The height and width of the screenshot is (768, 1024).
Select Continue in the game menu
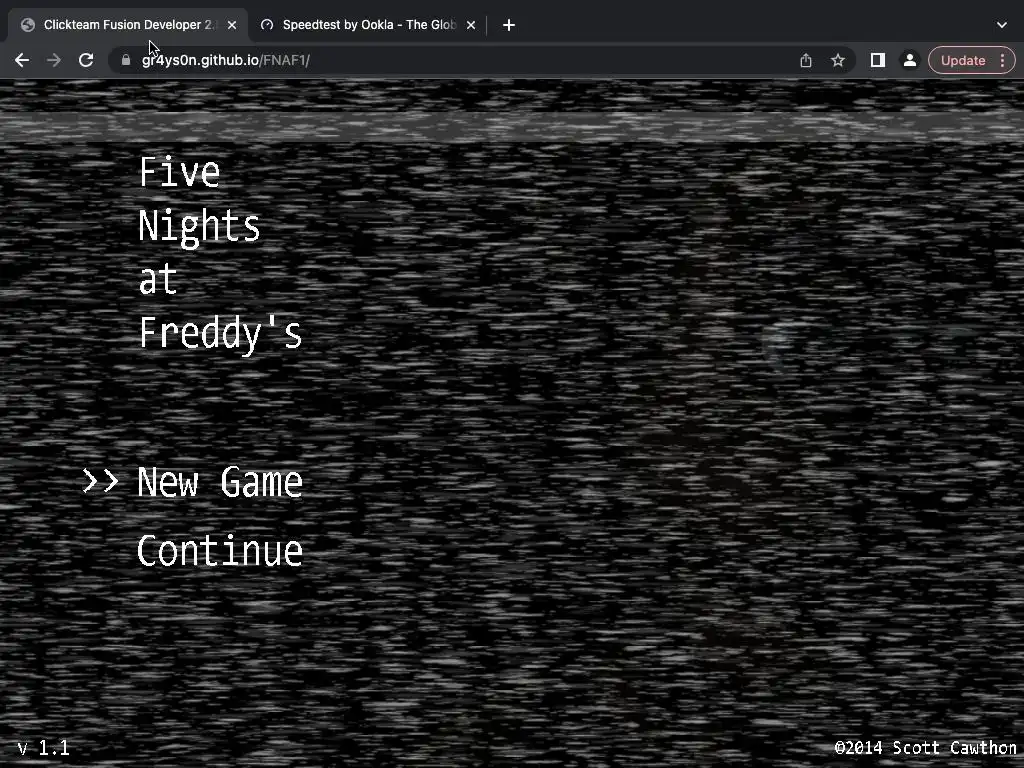click(219, 551)
